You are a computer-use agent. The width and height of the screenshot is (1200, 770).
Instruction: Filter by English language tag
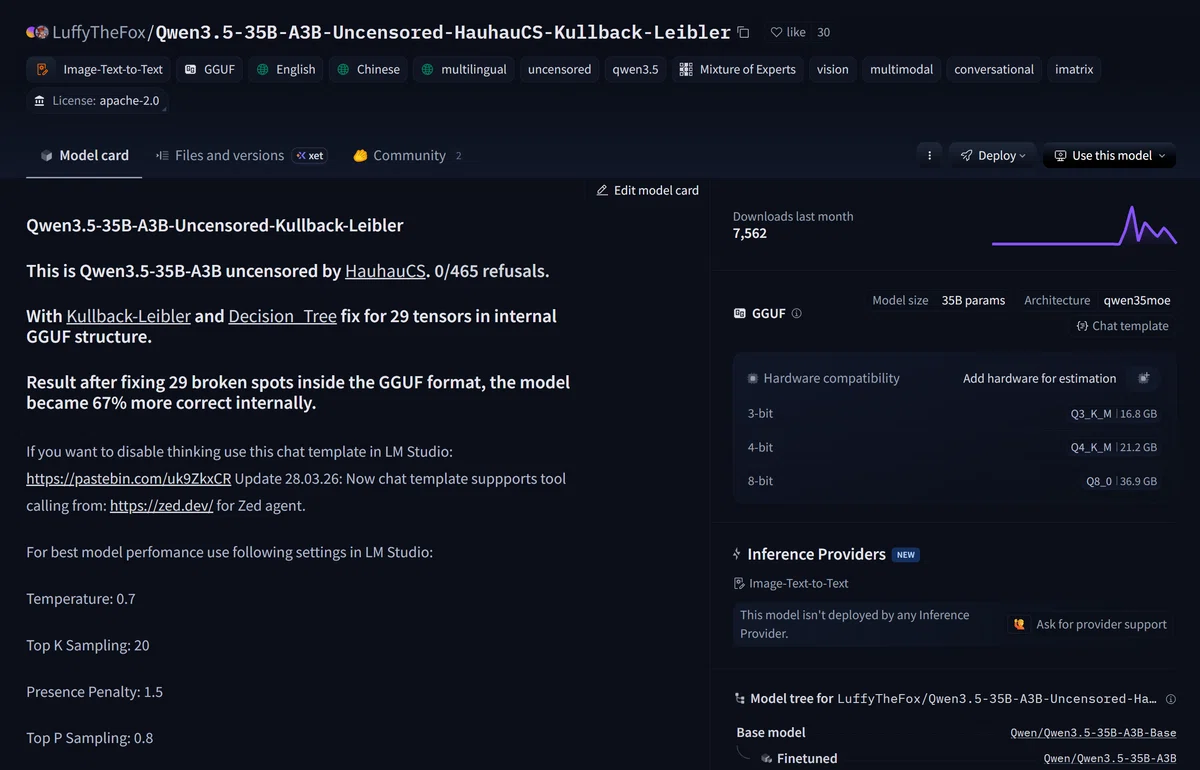point(286,69)
